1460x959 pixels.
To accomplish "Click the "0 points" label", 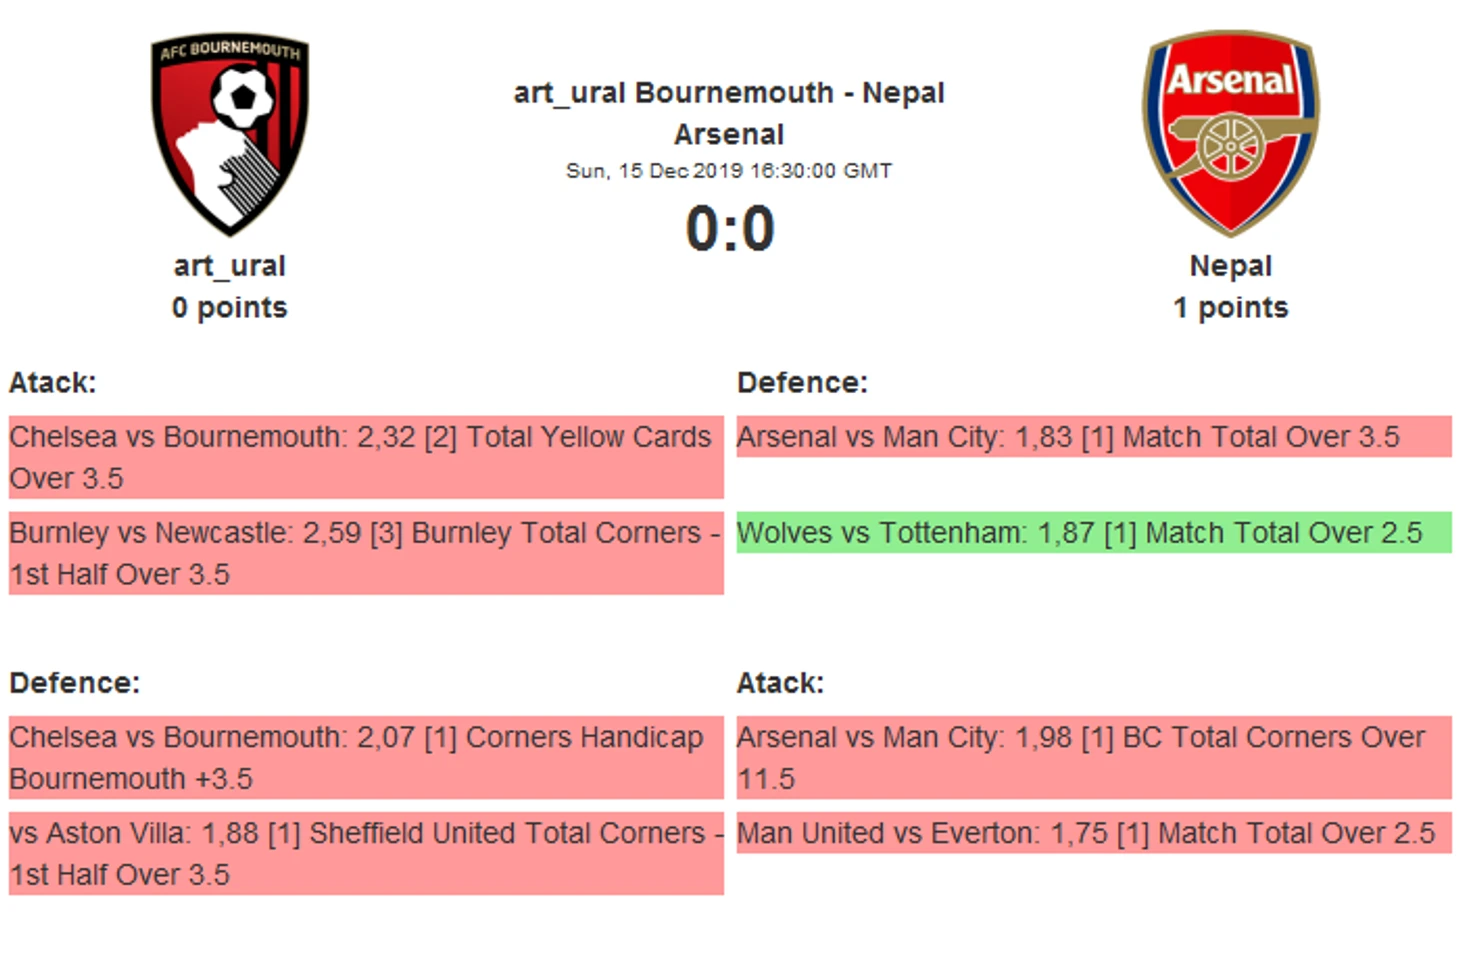I will [x=229, y=308].
